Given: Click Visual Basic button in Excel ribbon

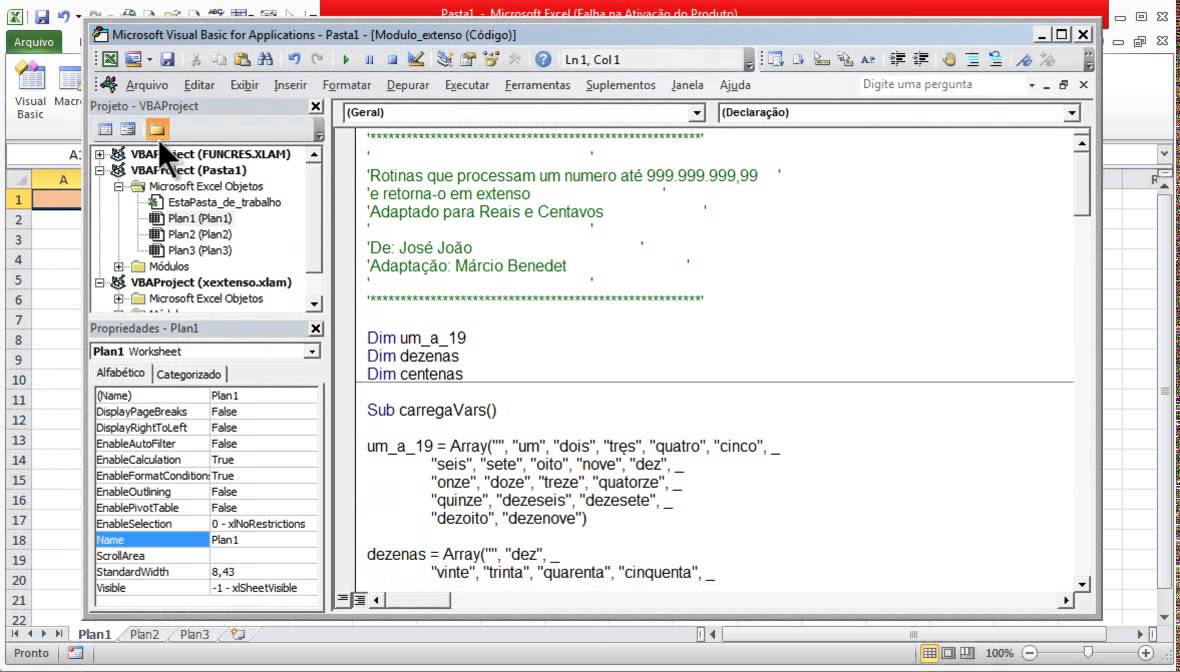Looking at the screenshot, I should [x=30, y=92].
